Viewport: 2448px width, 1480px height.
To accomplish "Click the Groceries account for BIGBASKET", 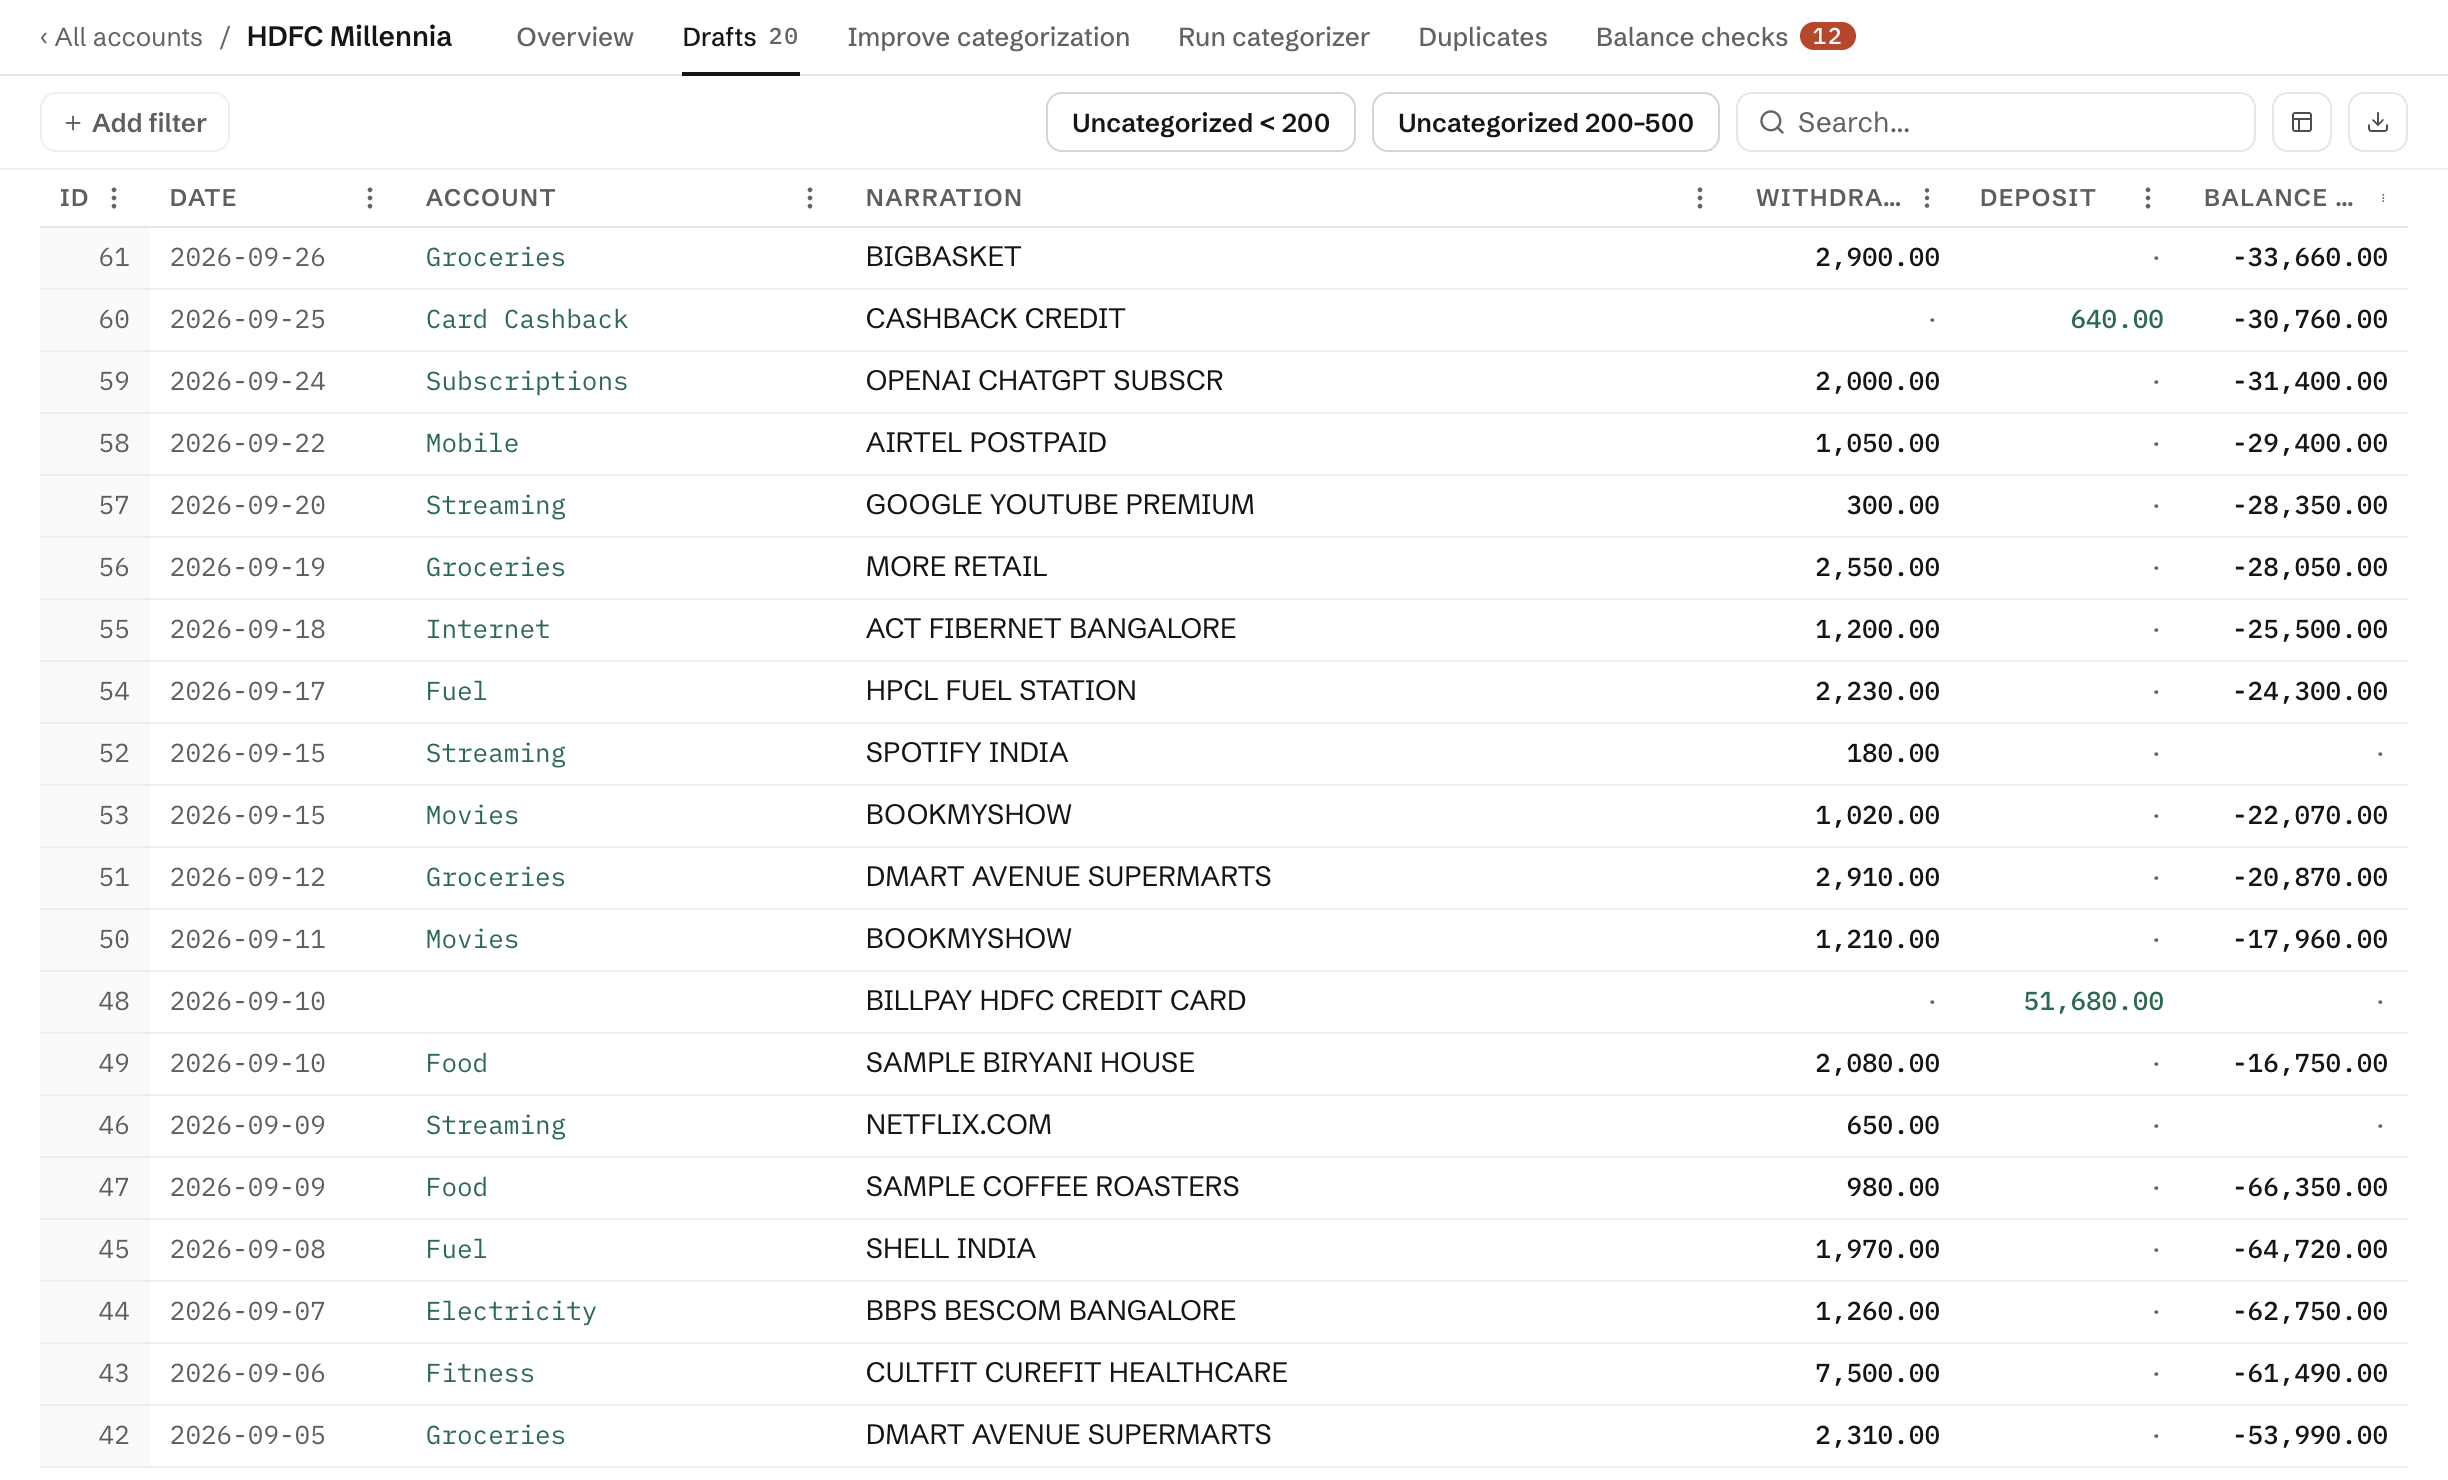I will click(x=495, y=257).
